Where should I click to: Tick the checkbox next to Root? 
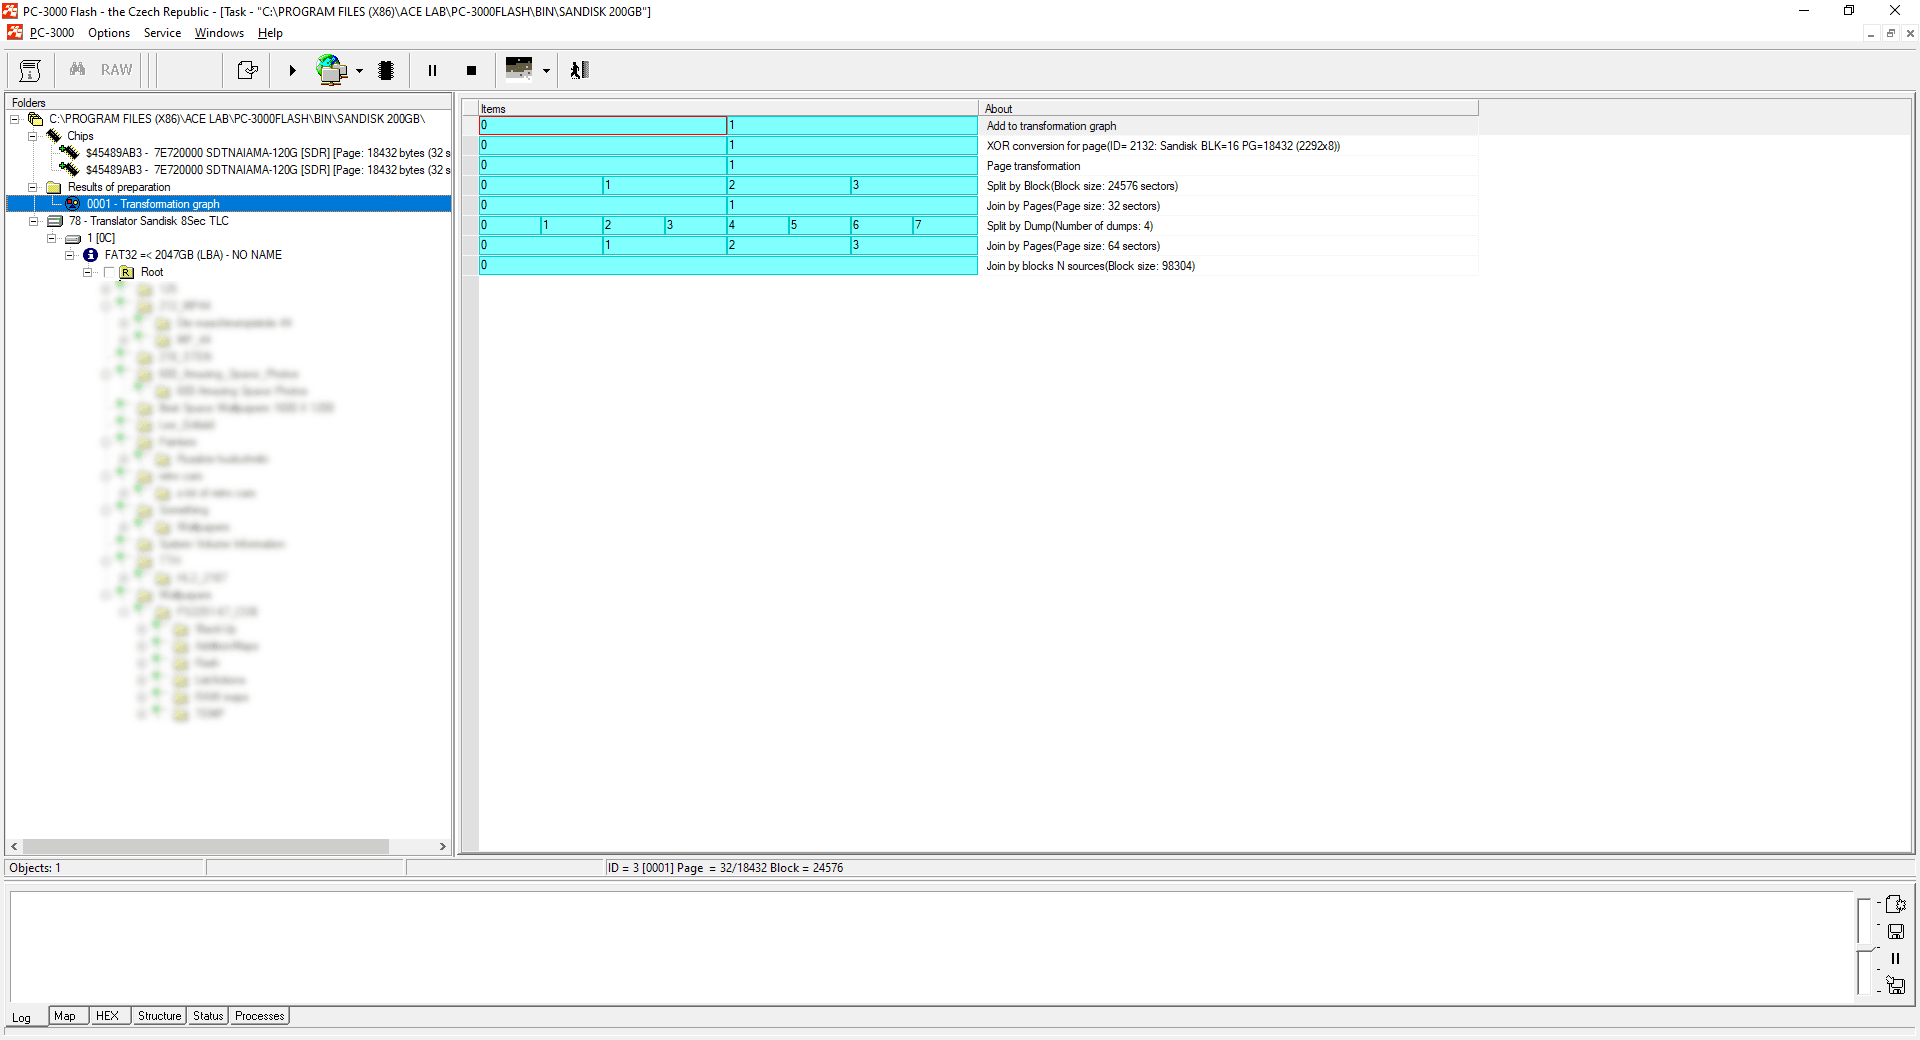(x=109, y=272)
